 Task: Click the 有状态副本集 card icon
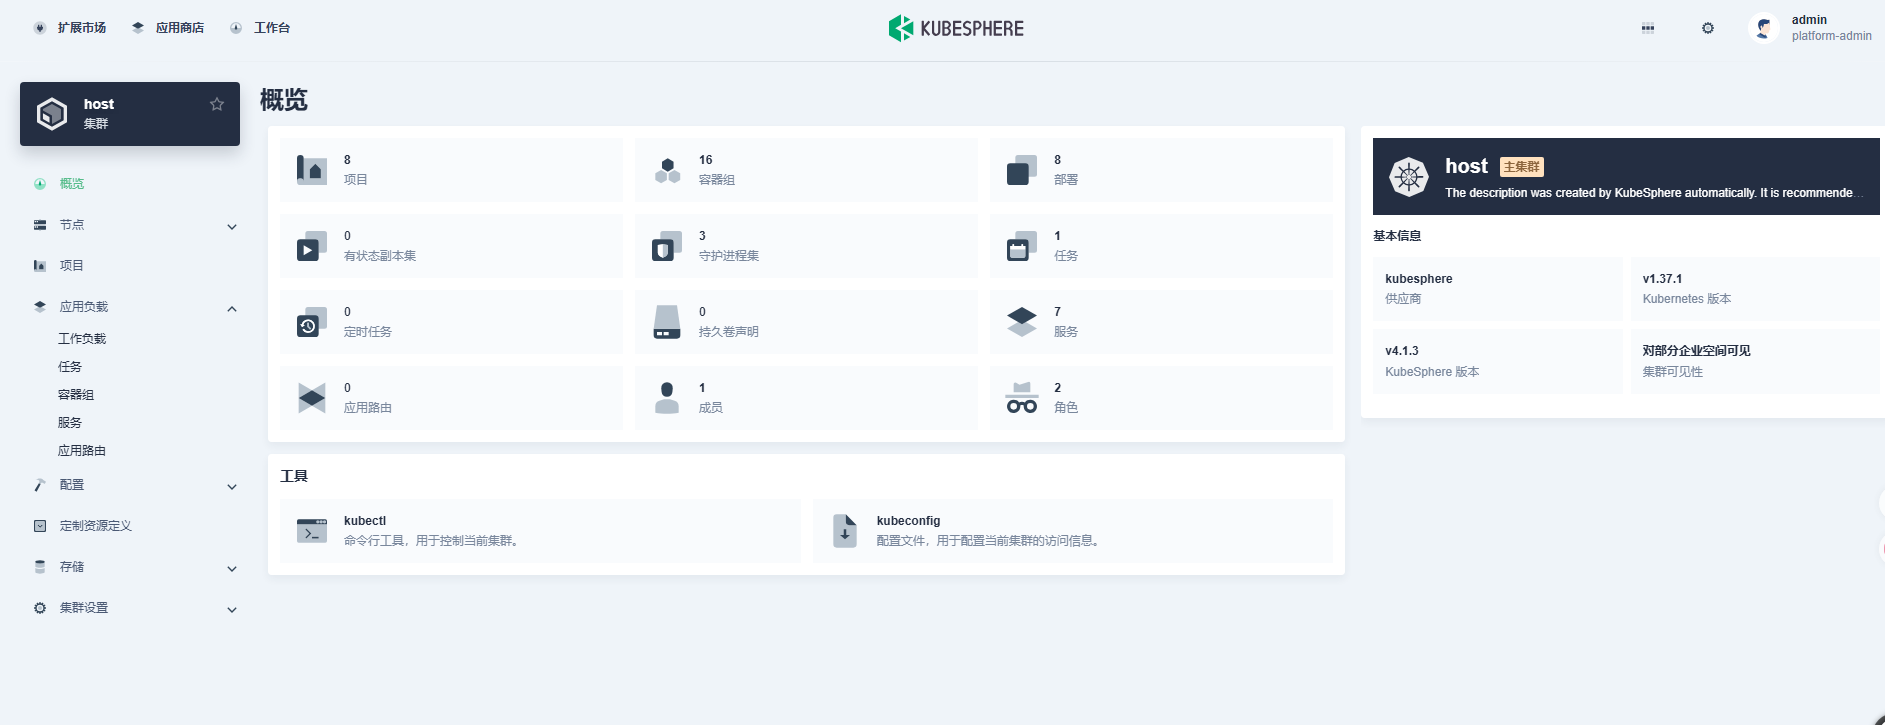click(312, 246)
